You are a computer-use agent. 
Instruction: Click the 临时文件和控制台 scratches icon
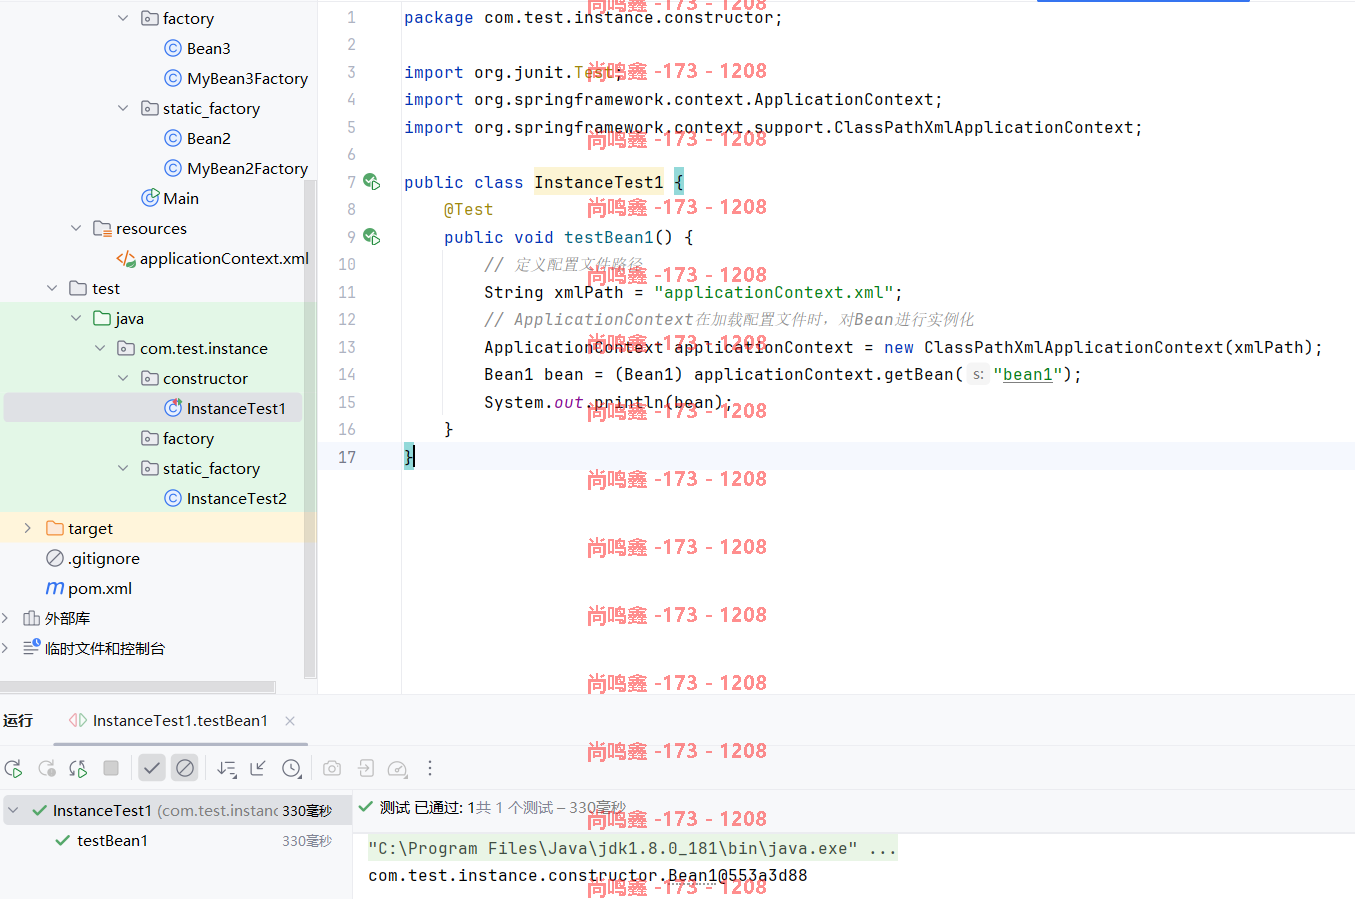31,648
